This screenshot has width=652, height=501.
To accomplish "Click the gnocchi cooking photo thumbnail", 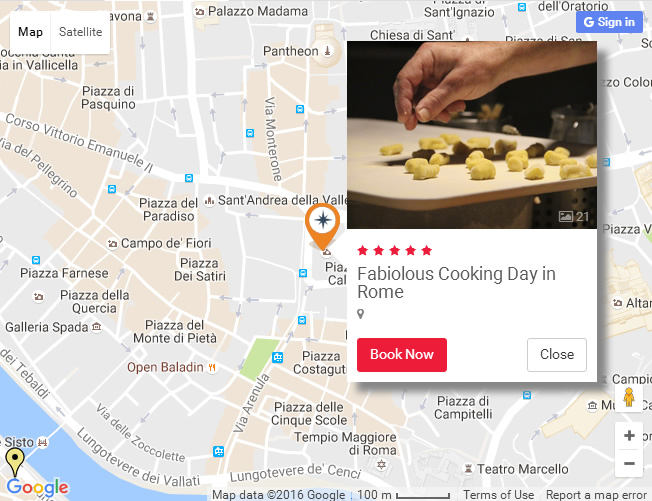I will click(472, 135).
